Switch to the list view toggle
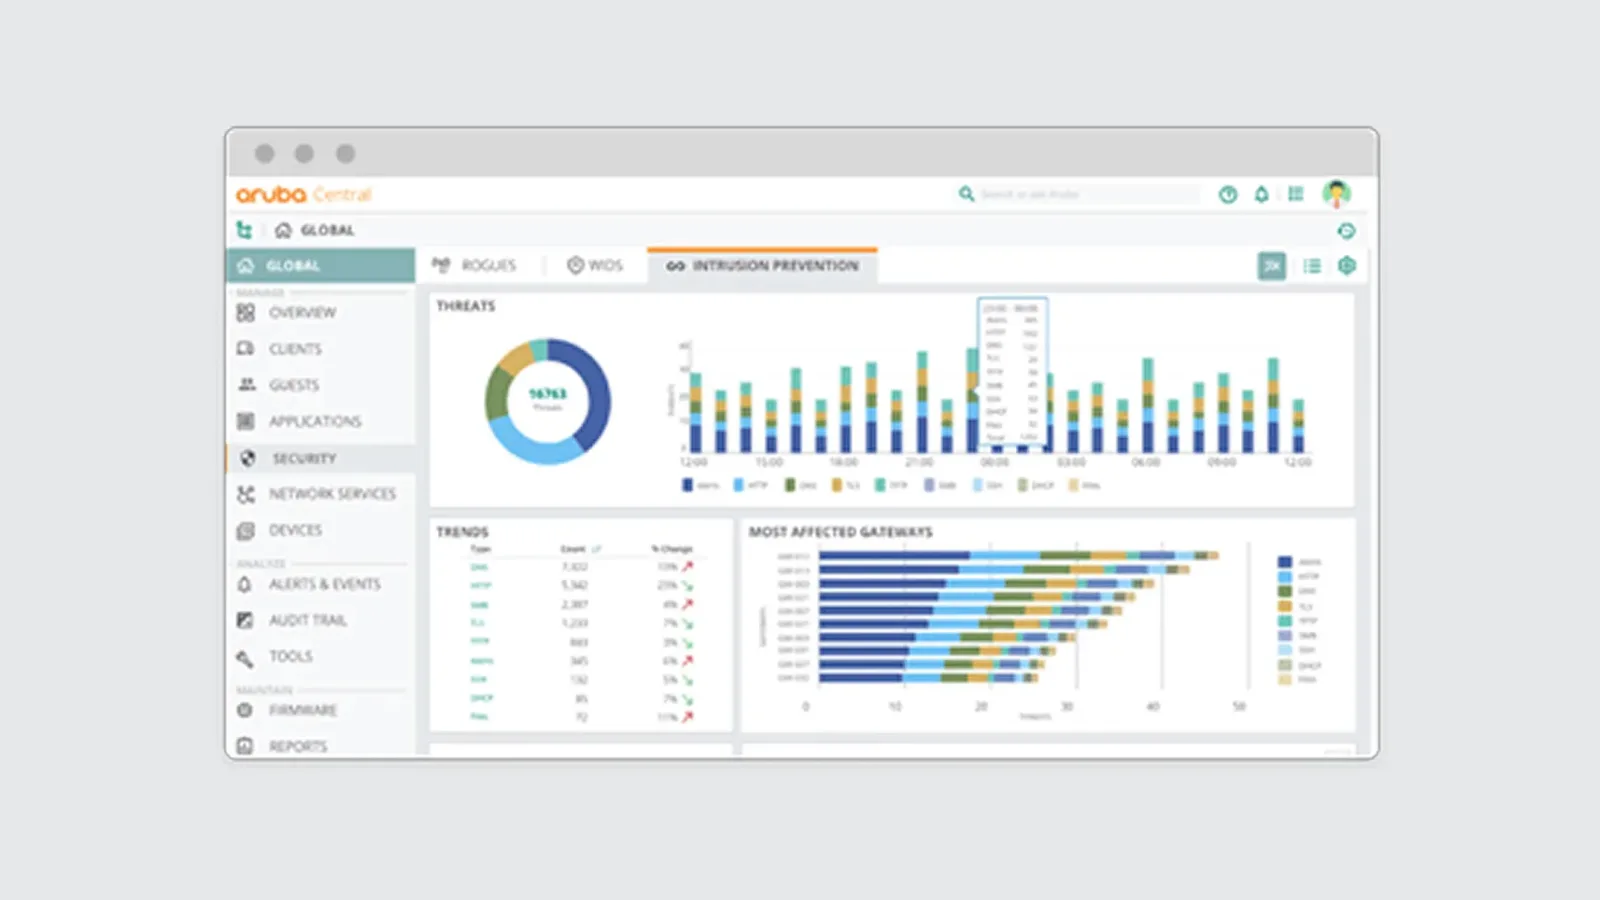Screen dimensions: 1600x900 tap(1312, 266)
